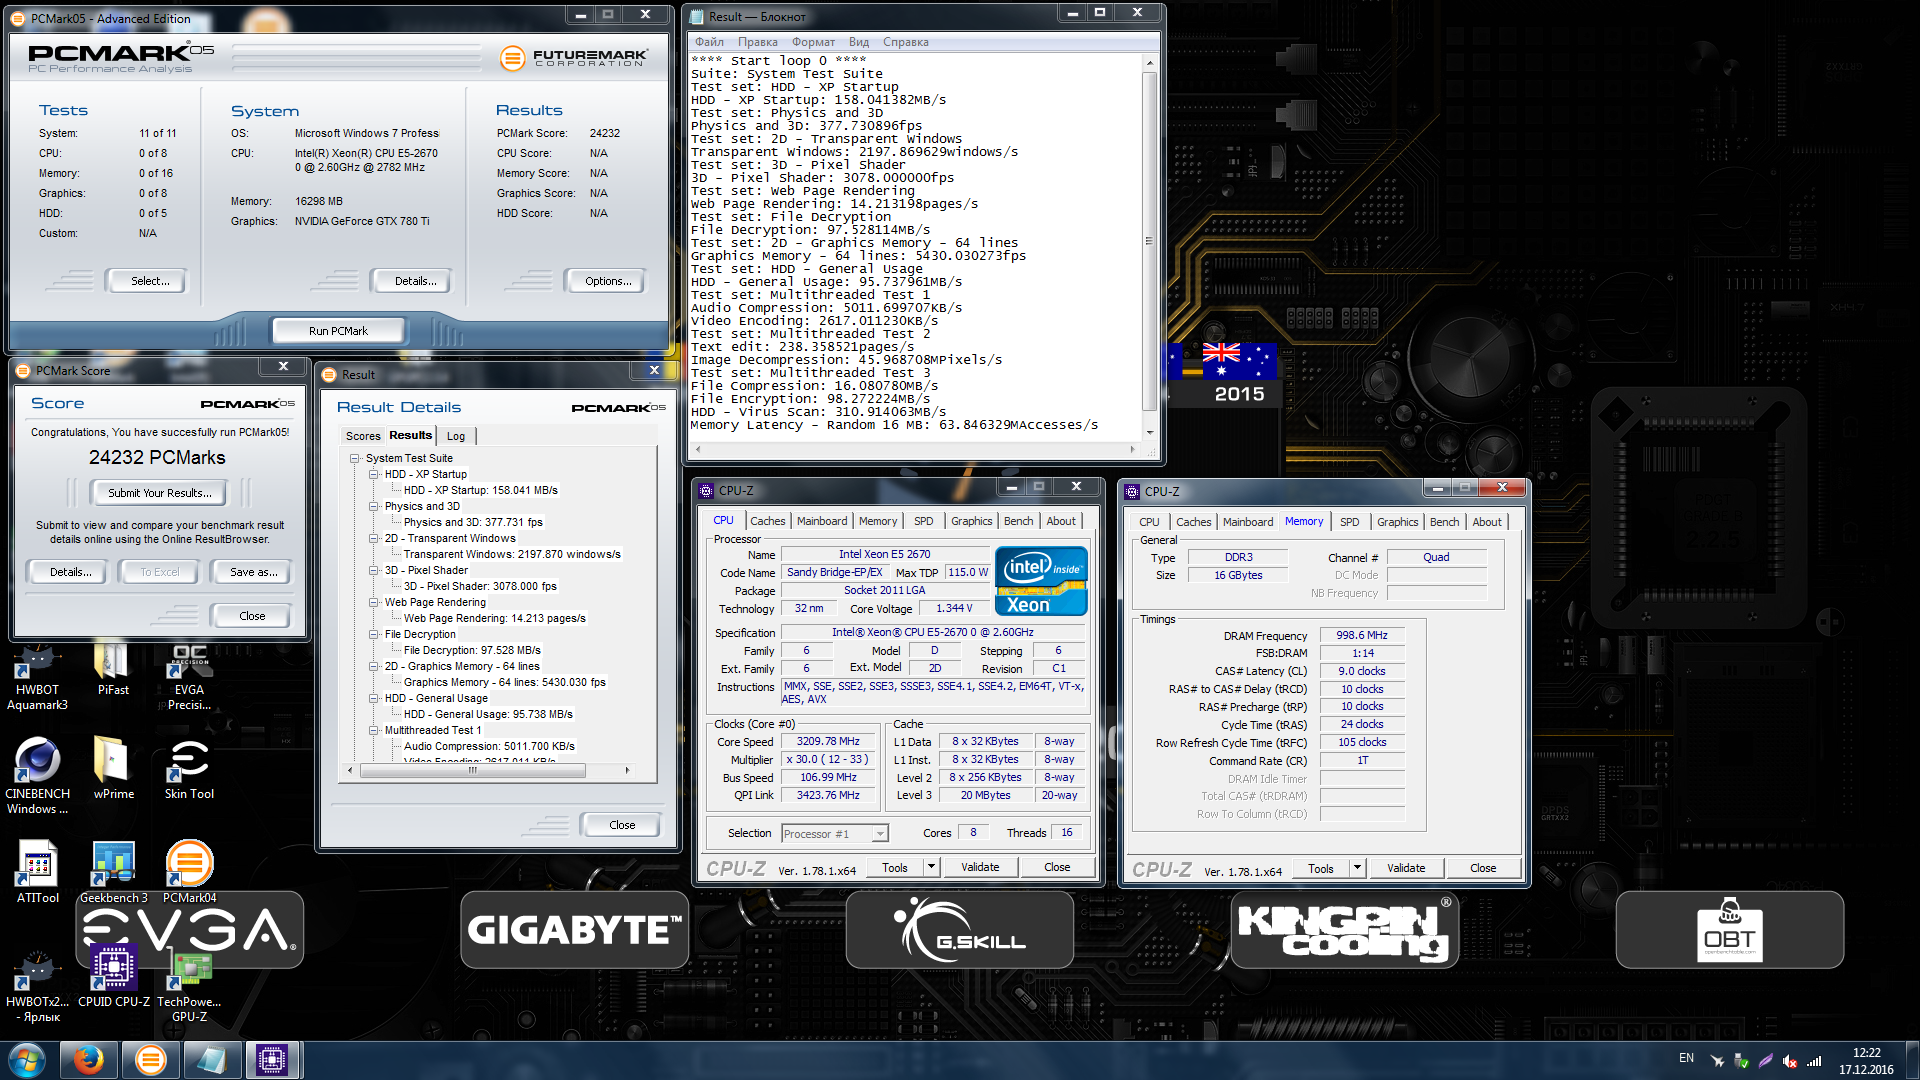This screenshot has width=1920, height=1080.
Task: Open the HWBOTx2 shortcut icon
Action: coord(37,984)
